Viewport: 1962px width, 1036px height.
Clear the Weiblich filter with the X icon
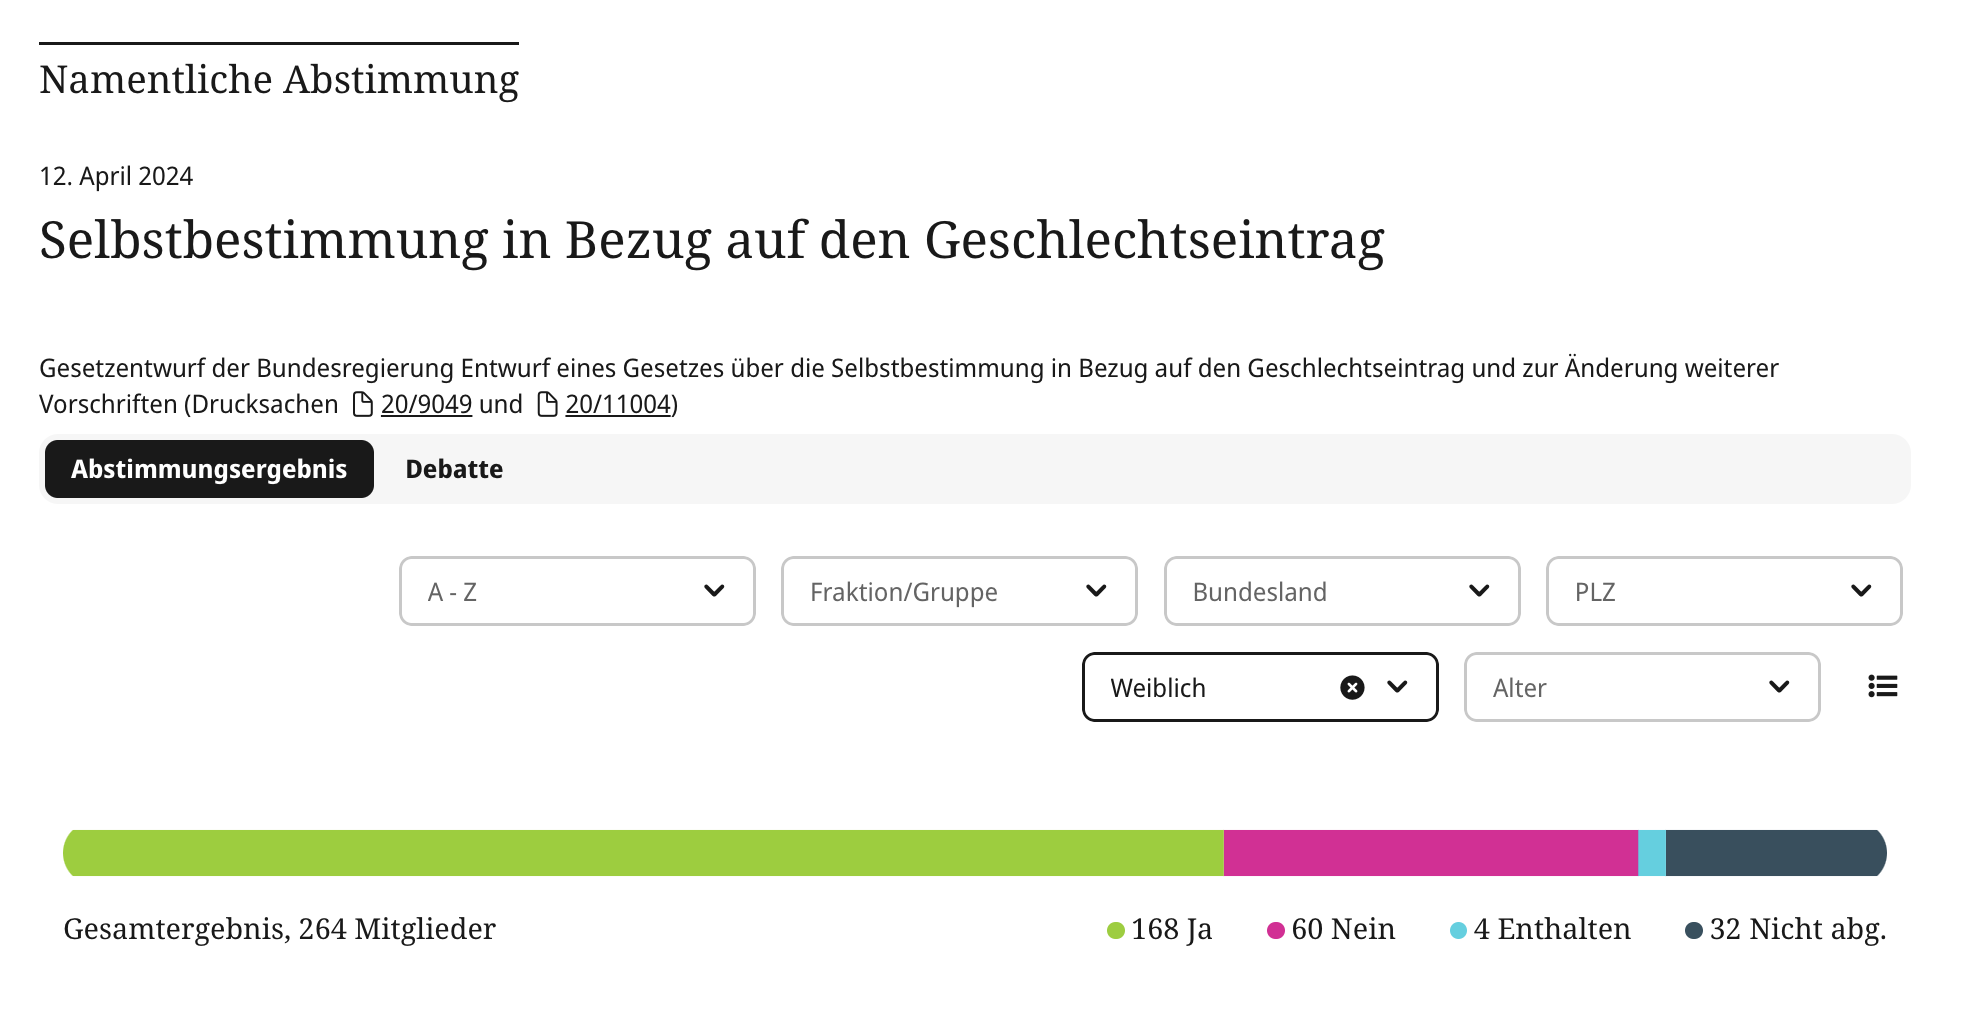point(1352,687)
